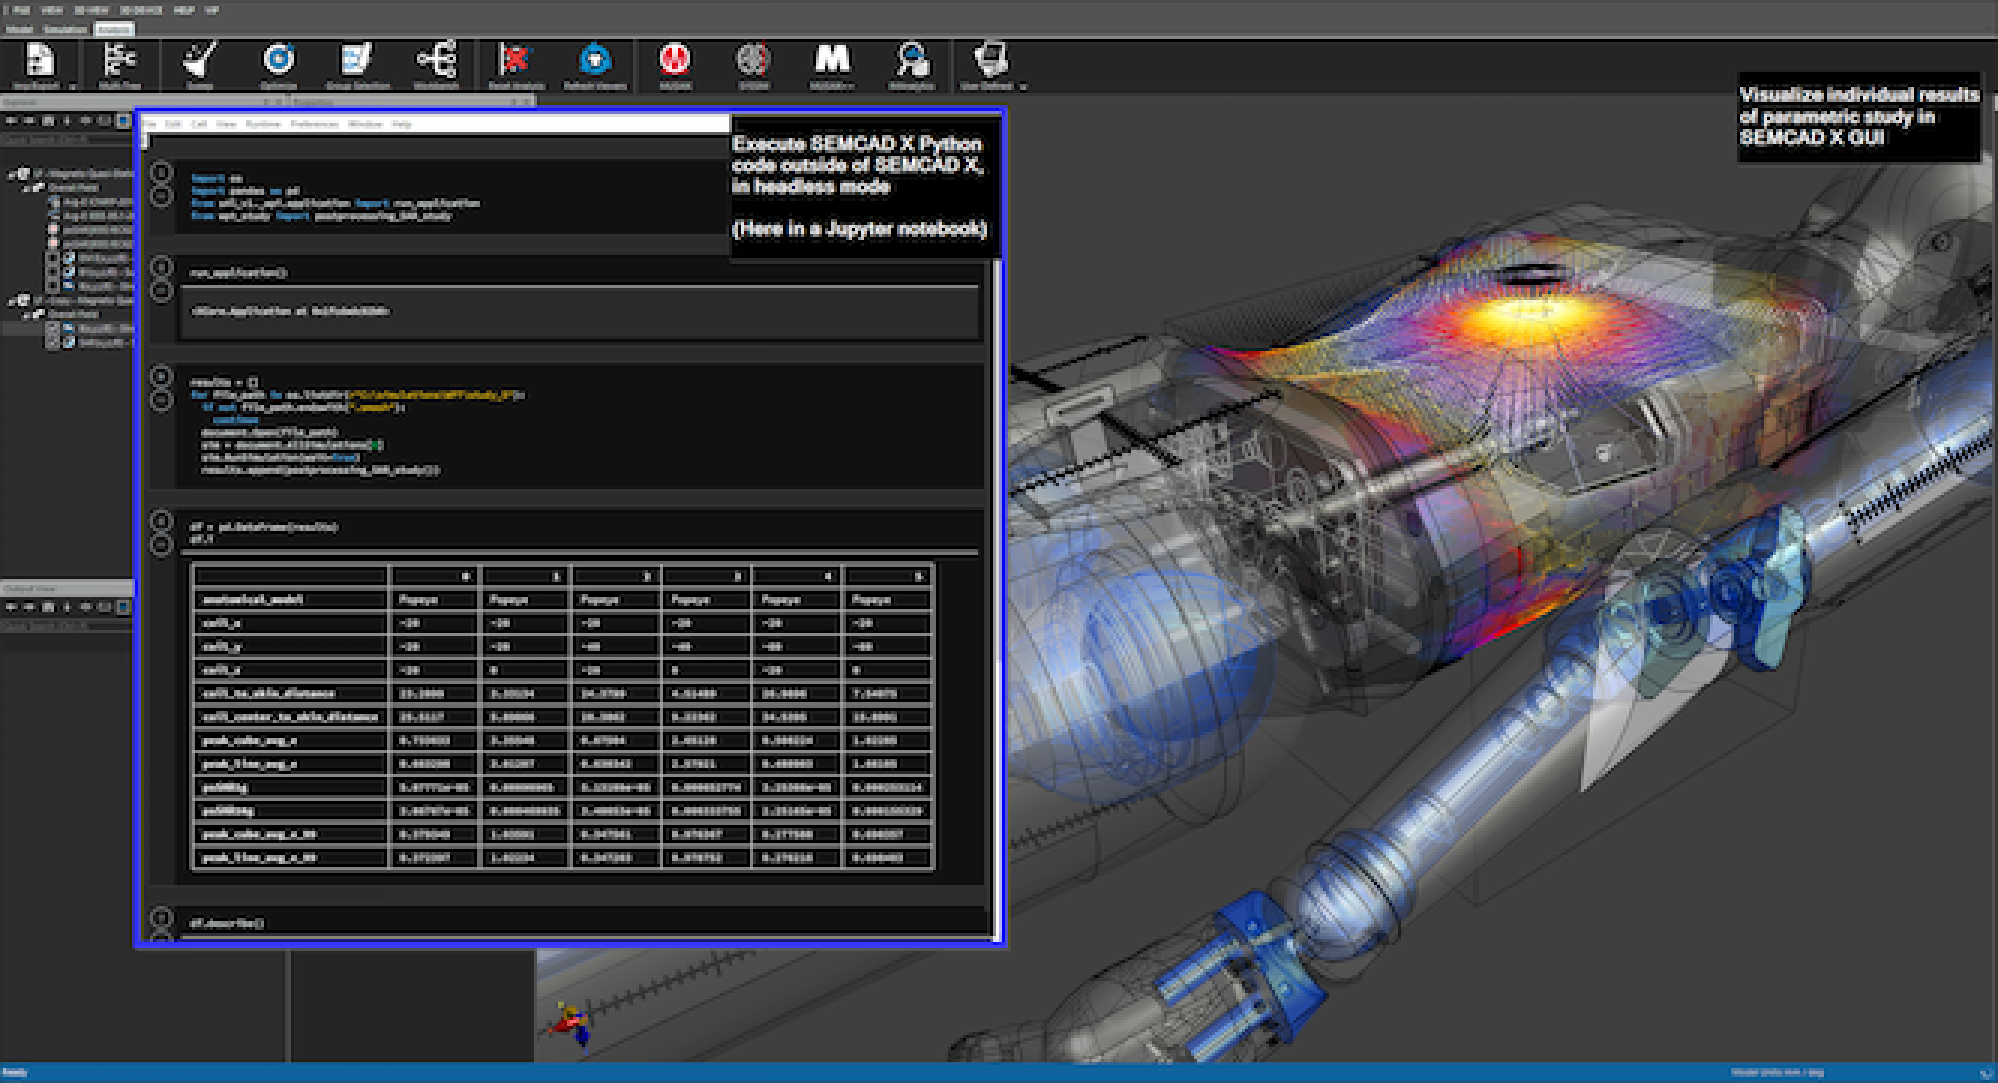This screenshot has height=1083, width=1998.
Task: Click the User Defined toolbar button
Action: coord(990,60)
